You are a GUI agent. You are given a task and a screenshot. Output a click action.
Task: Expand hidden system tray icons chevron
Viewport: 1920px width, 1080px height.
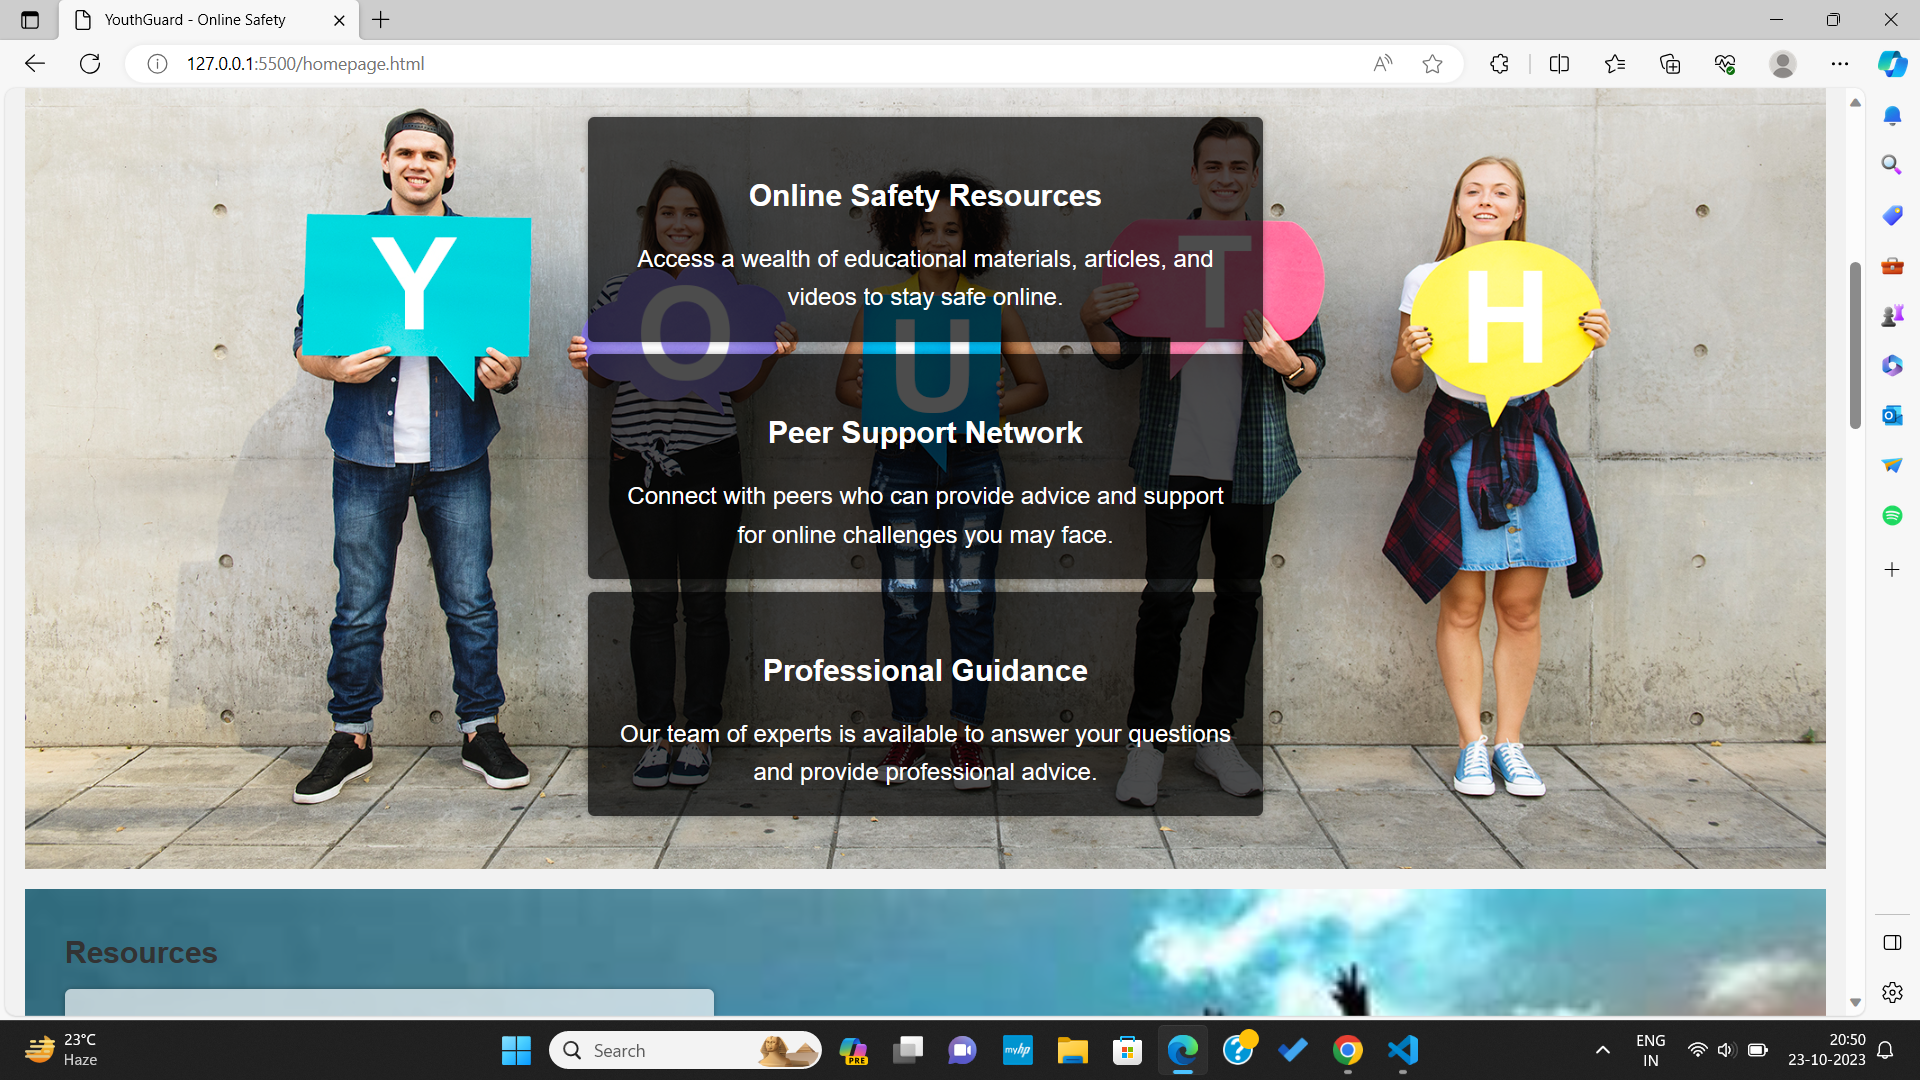tap(1602, 1050)
